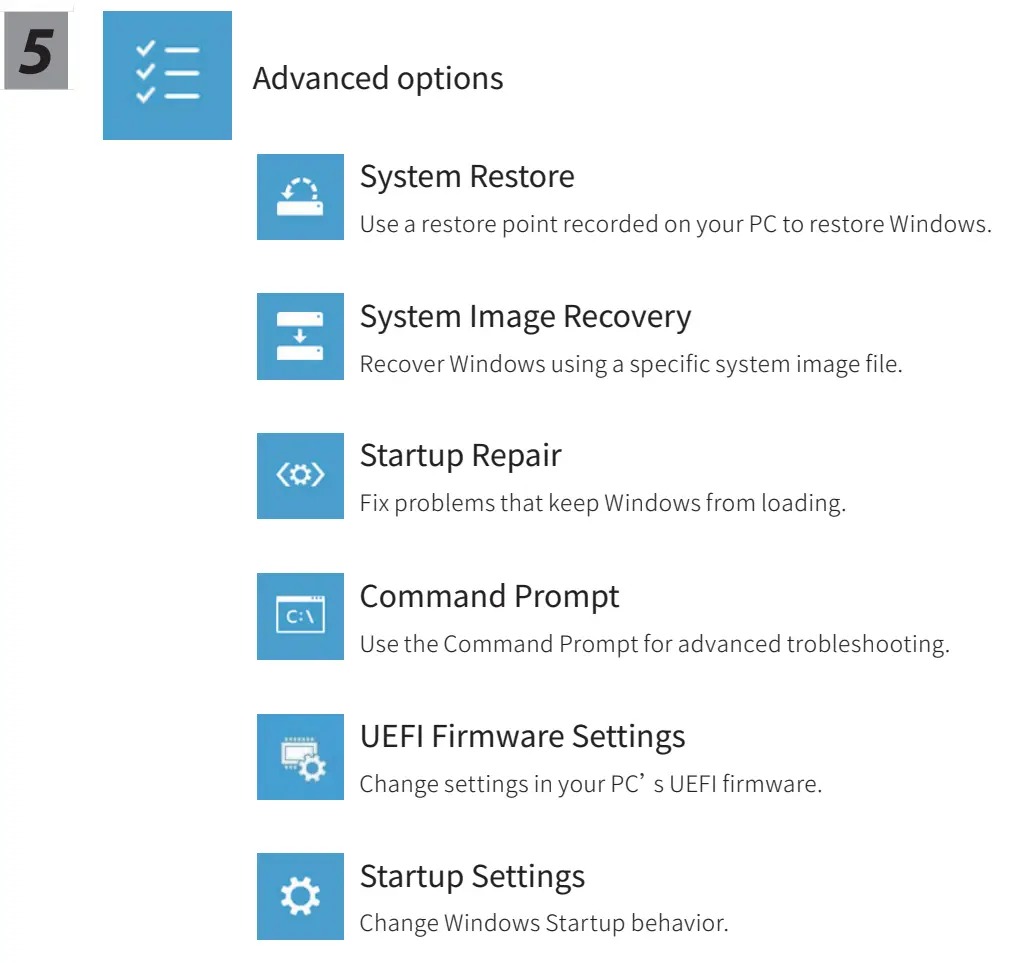Open the Command Prompt C:\ icon
Image resolution: width=1024 pixels, height=963 pixels.
coord(300,617)
